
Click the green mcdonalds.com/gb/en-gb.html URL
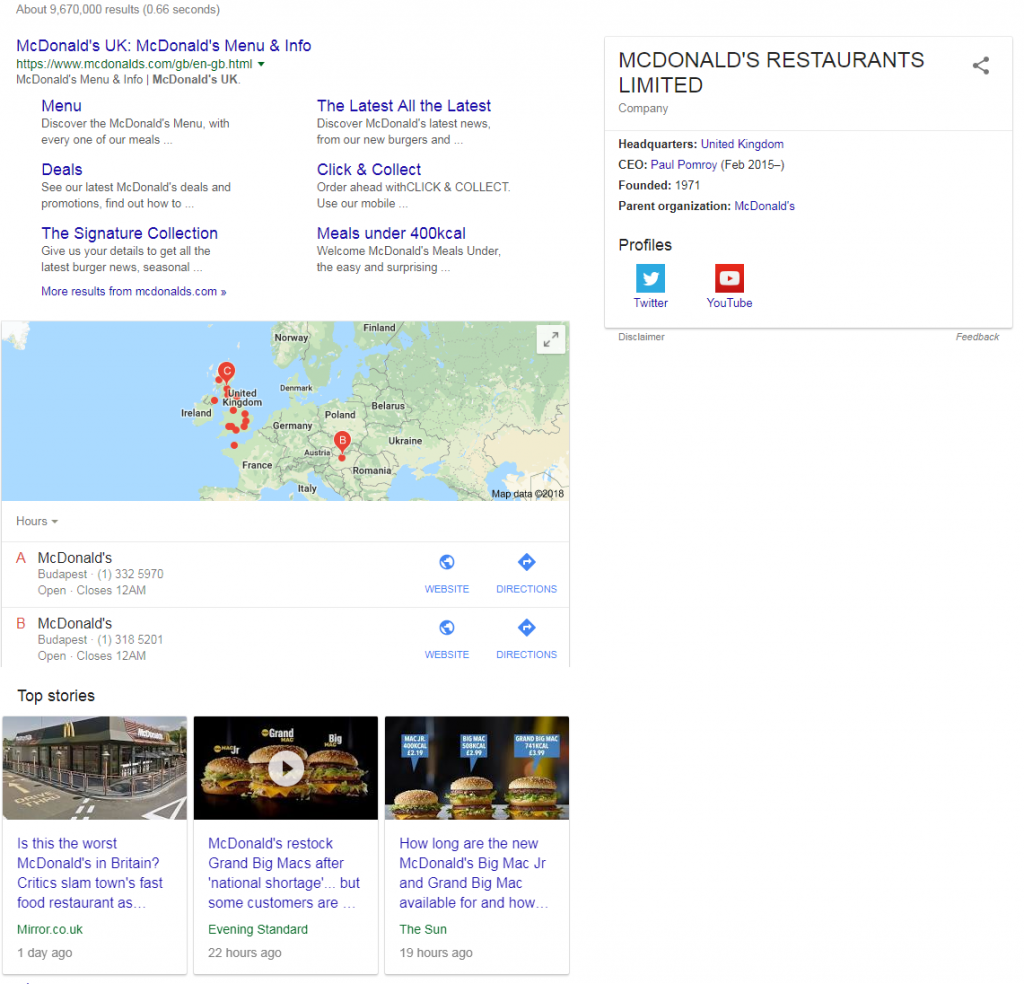point(135,64)
